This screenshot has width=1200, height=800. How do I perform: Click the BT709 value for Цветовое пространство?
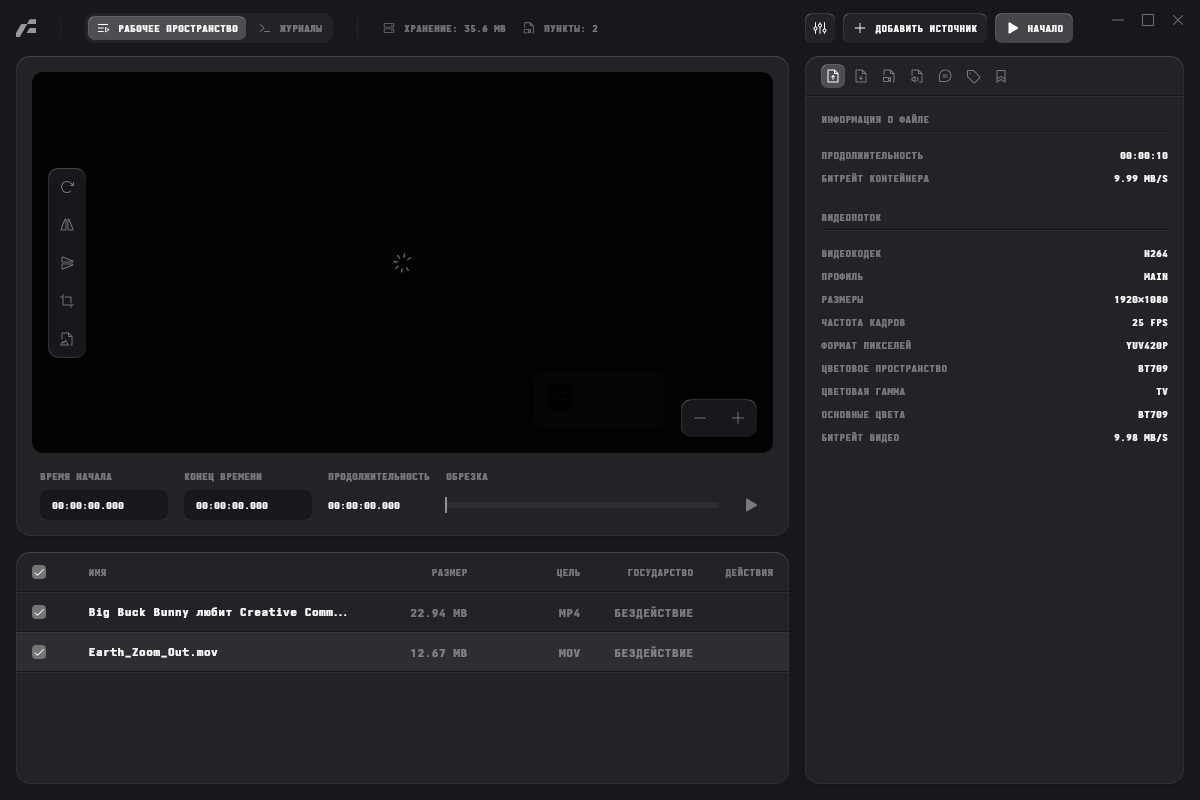coord(1153,369)
